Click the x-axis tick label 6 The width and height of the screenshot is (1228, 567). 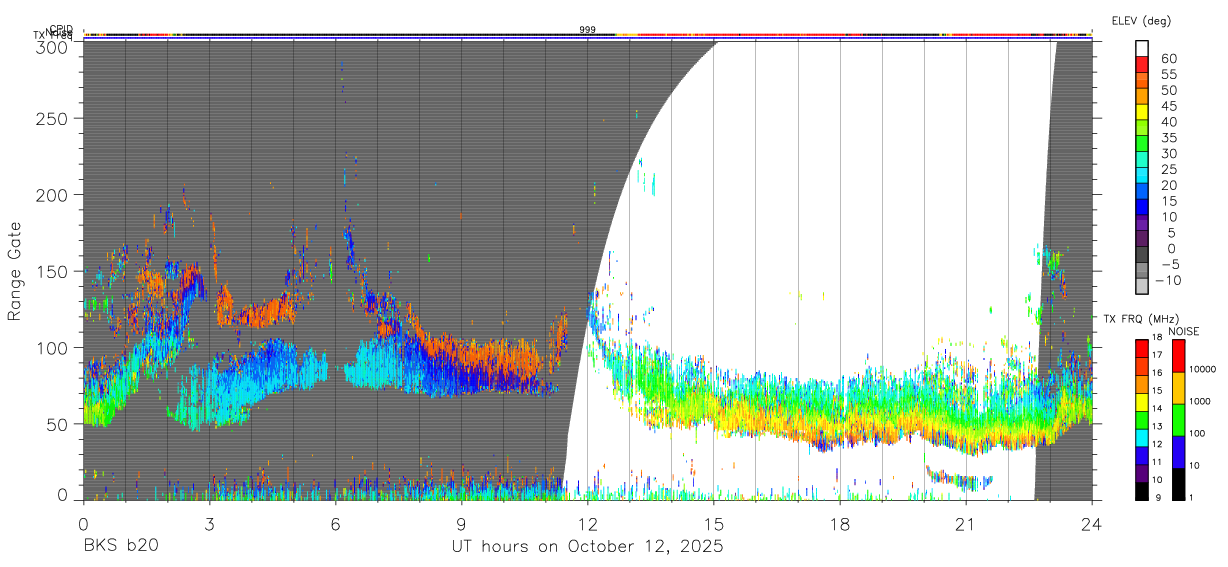335,523
